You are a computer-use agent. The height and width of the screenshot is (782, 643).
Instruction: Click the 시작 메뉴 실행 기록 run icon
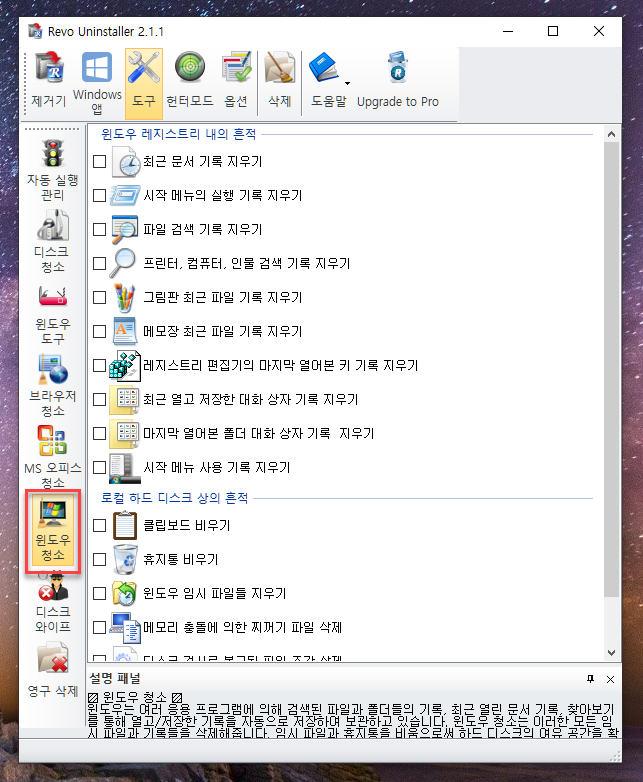(x=125, y=195)
